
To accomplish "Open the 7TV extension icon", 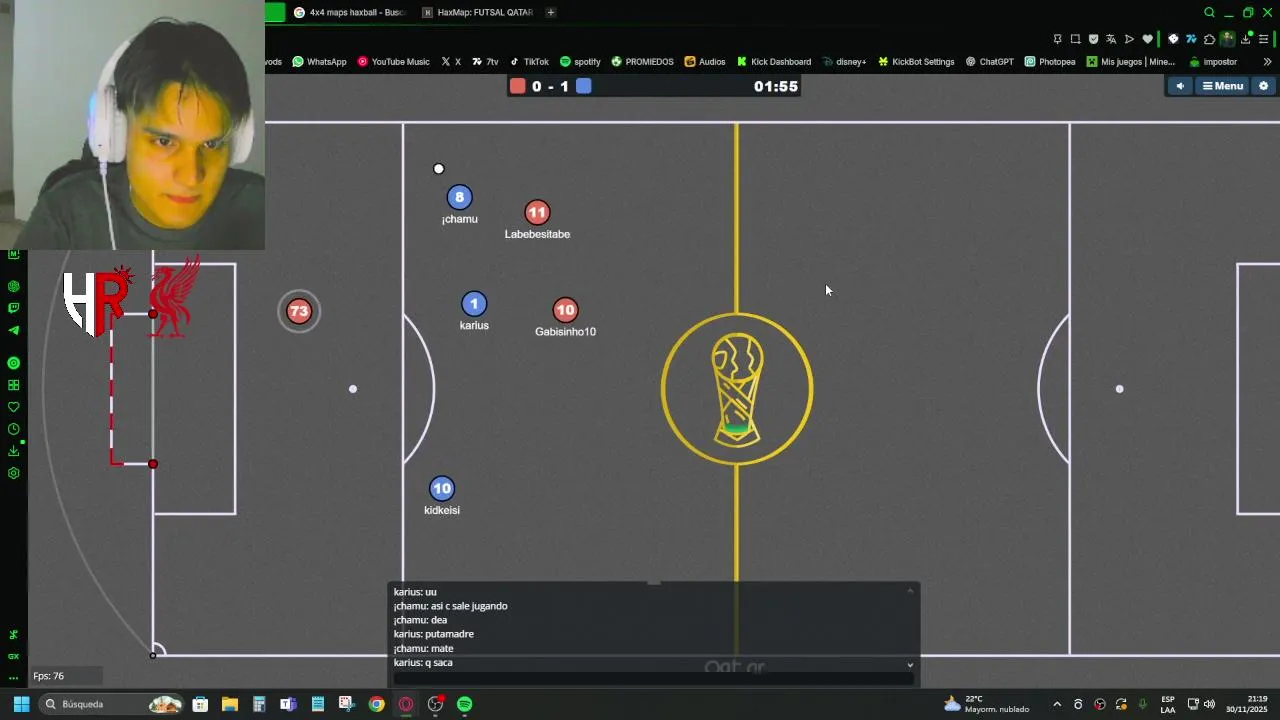I will tap(1191, 39).
